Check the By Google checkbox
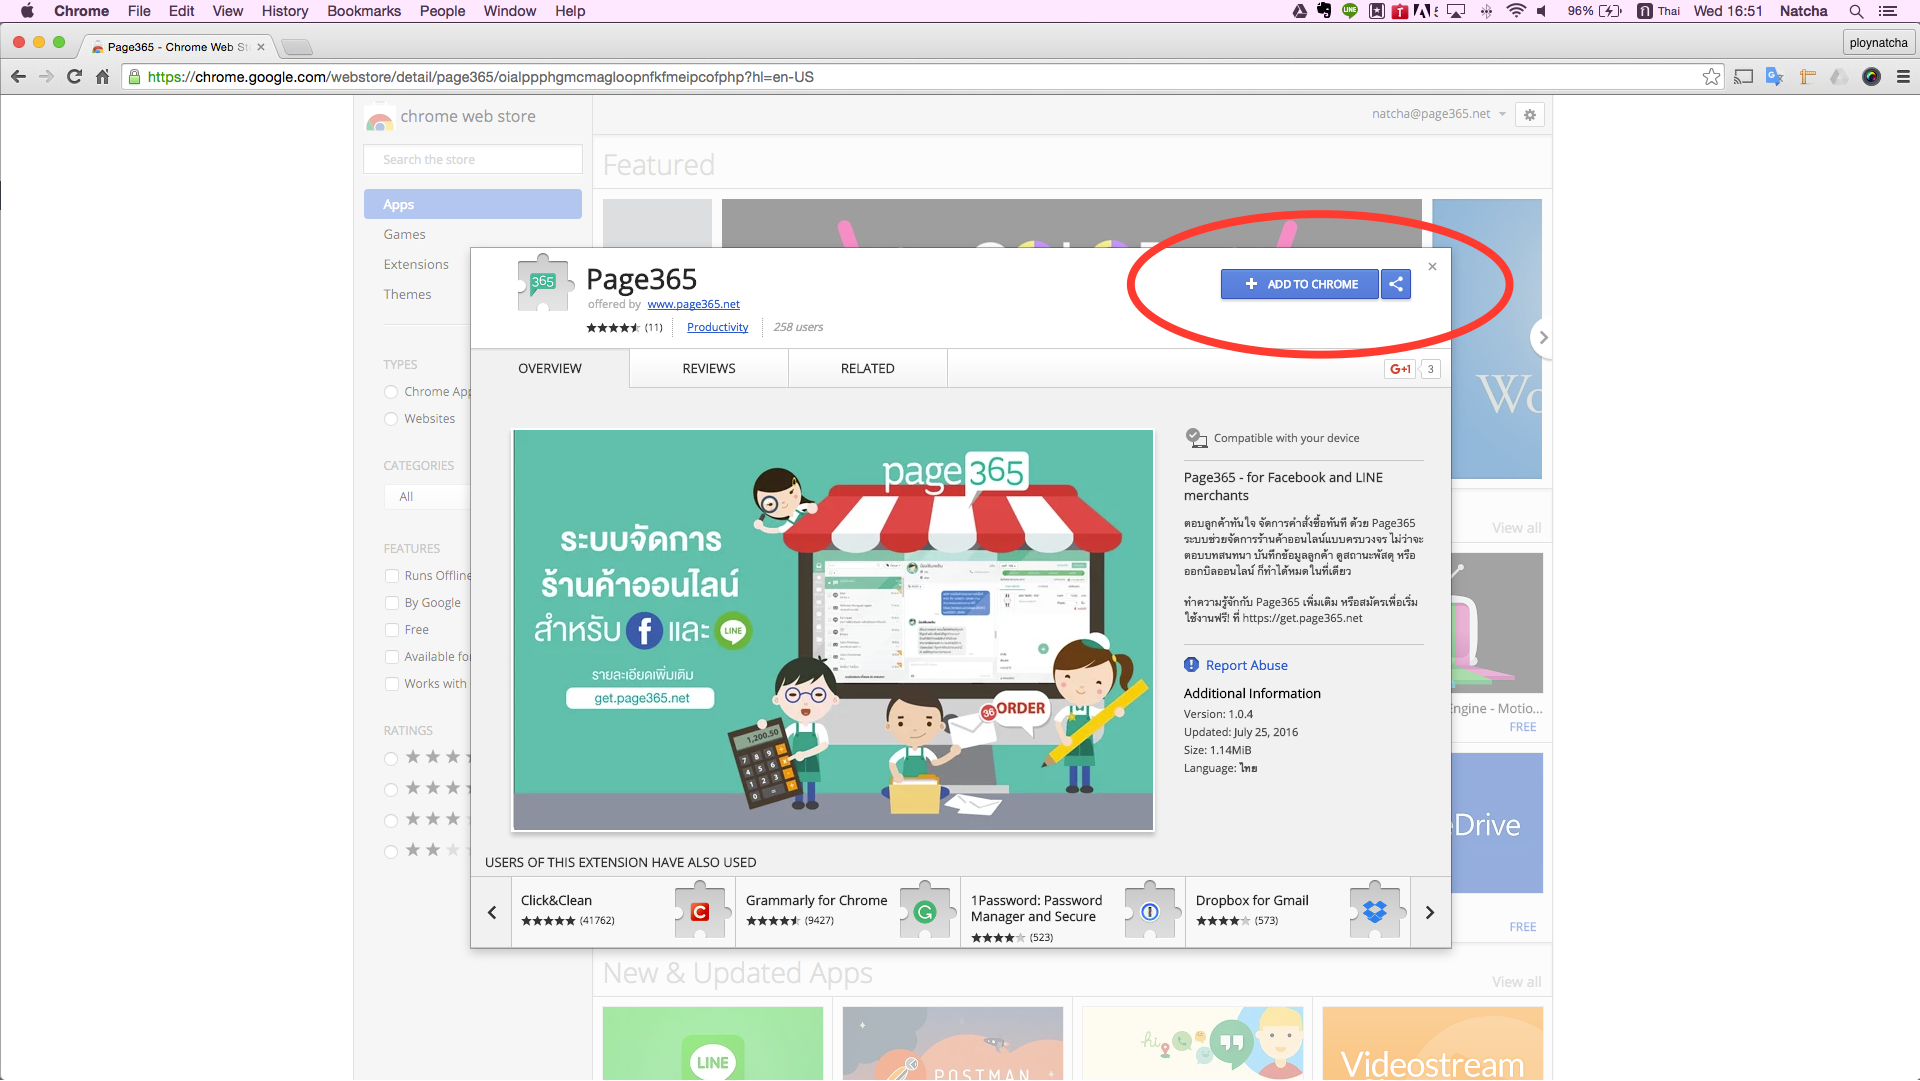Viewport: 1920px width, 1081px height. pos(392,603)
